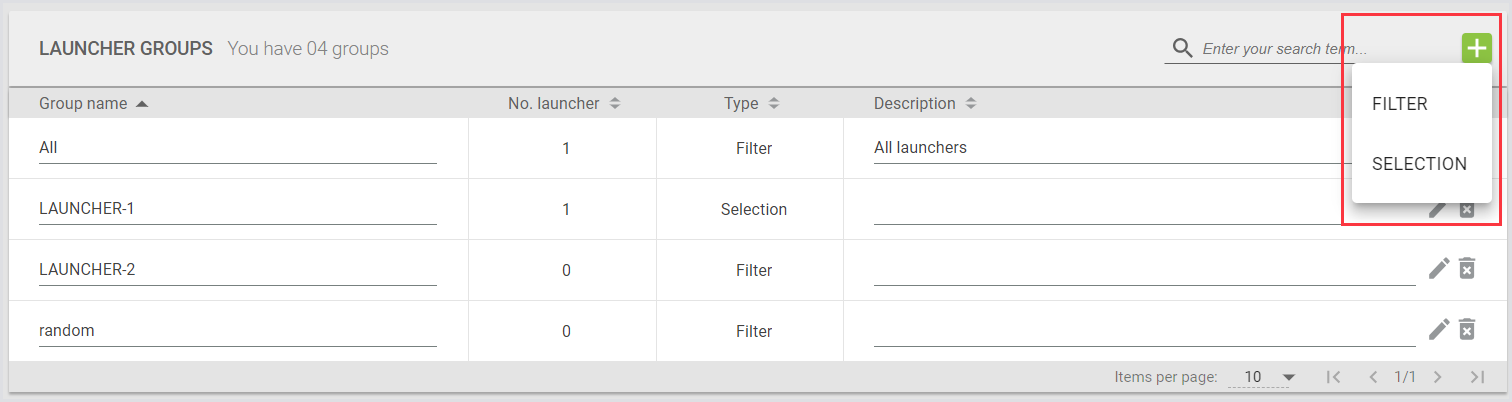This screenshot has height=402, width=1512.
Task: Go to the last page of results
Action: pos(1477,377)
